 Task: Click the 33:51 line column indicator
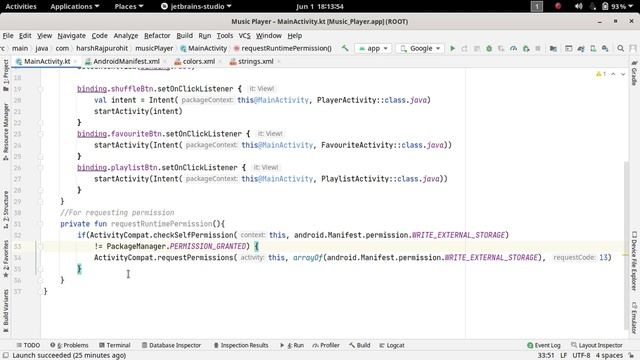point(546,356)
